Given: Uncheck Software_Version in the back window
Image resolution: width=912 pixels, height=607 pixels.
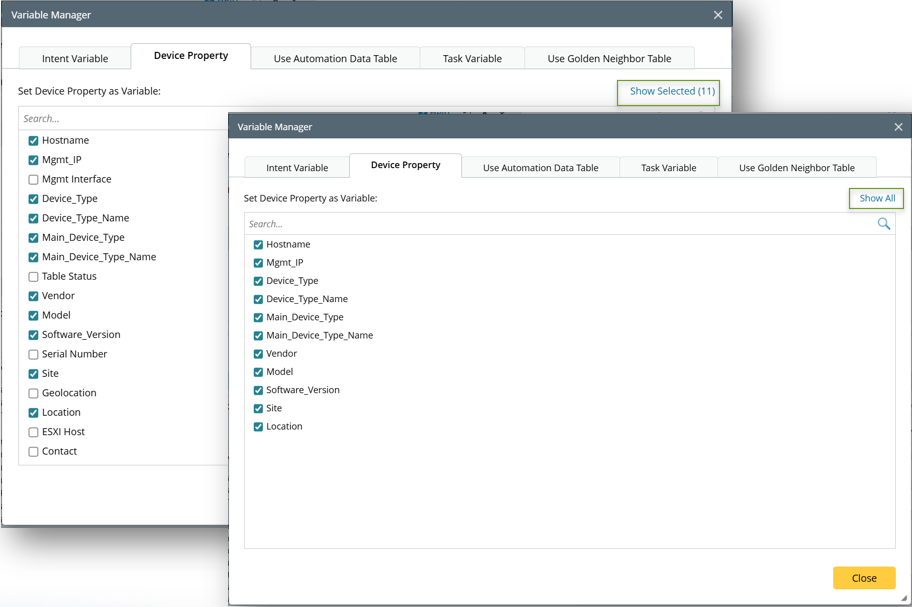Looking at the screenshot, I should [33, 335].
